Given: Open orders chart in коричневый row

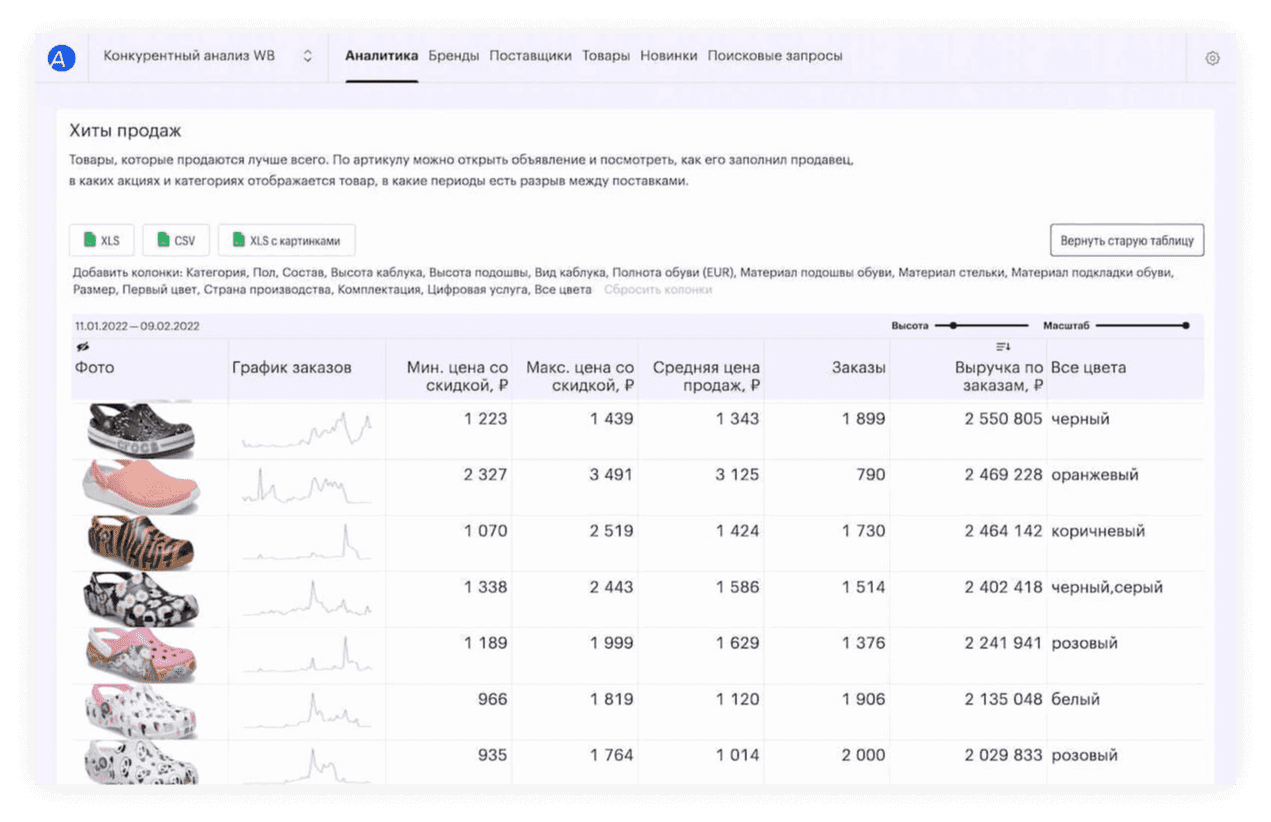Looking at the screenshot, I should (306, 543).
